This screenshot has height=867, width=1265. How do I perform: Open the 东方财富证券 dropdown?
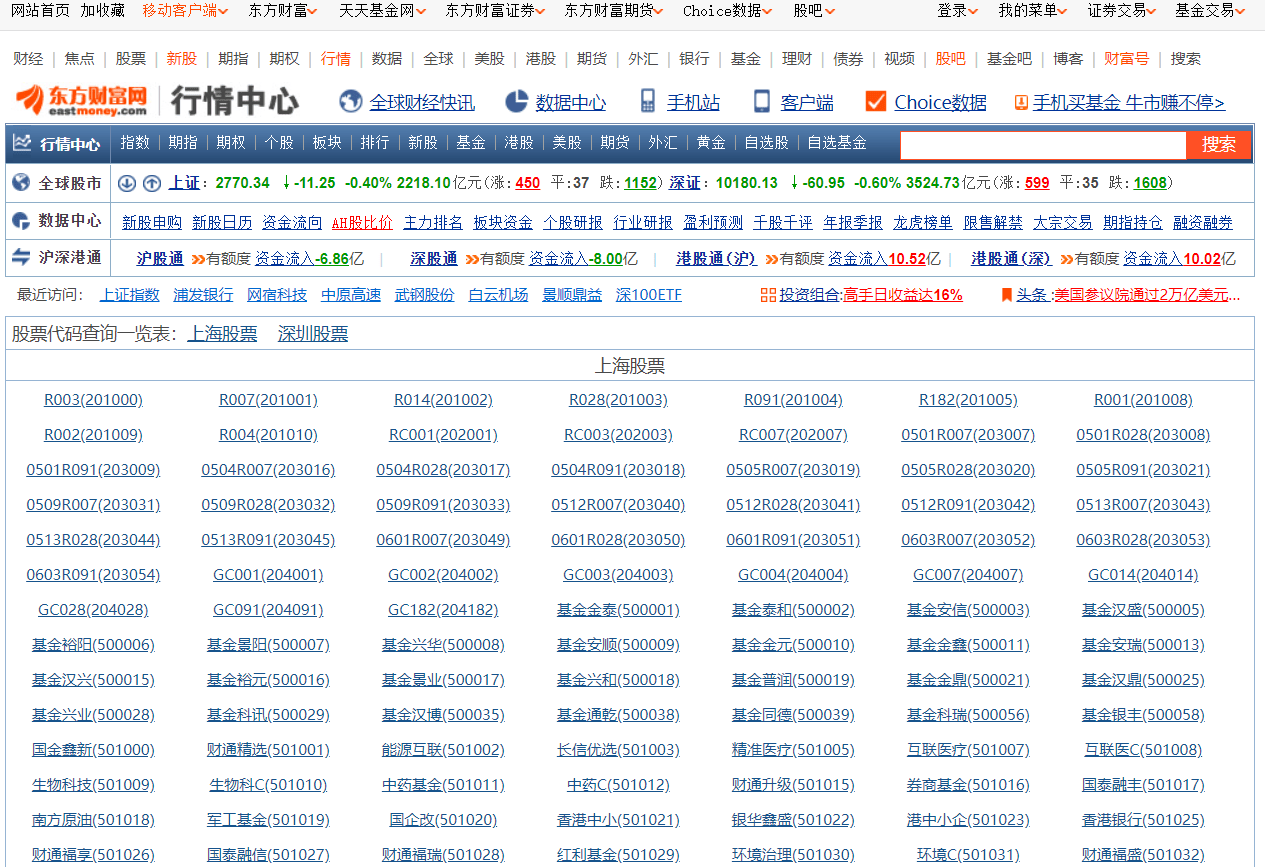[495, 11]
